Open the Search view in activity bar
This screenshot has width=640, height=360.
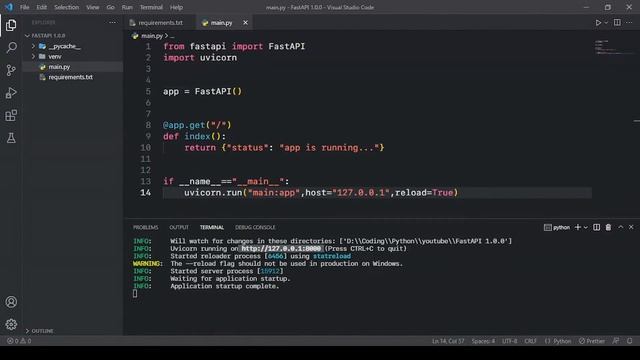[x=11, y=48]
